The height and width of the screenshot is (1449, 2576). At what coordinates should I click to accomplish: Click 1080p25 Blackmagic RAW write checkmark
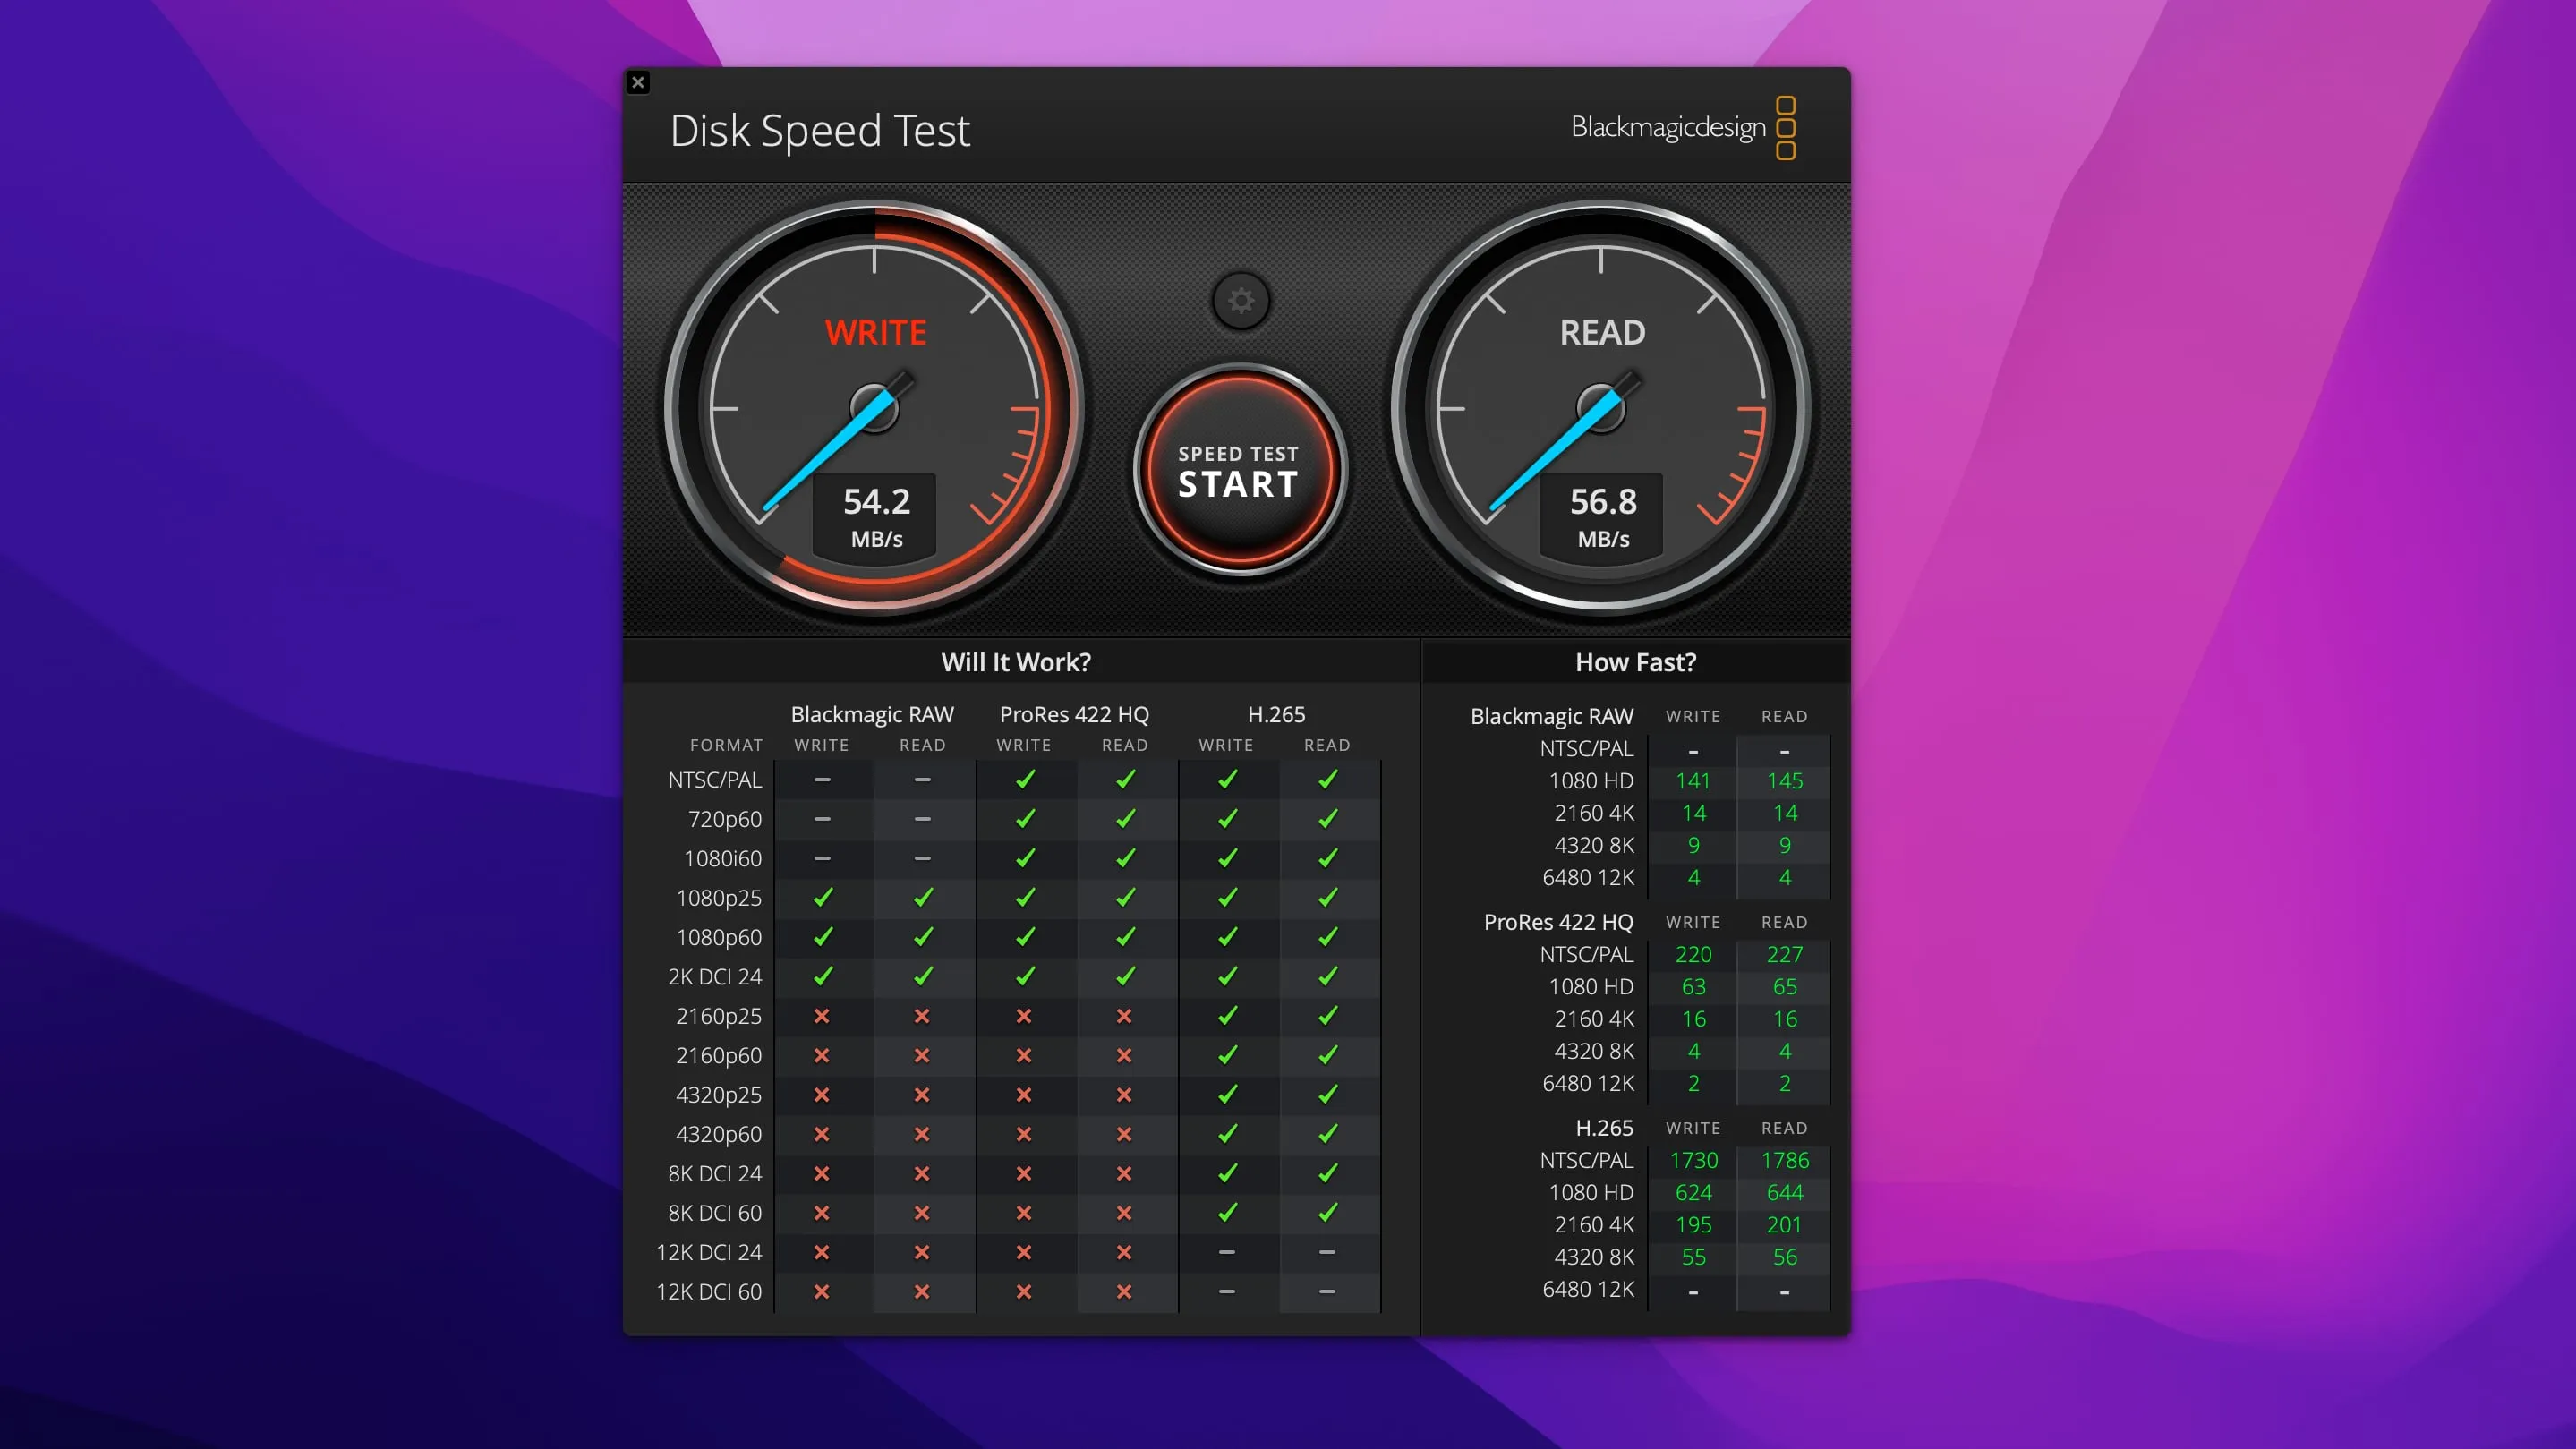tap(822, 898)
